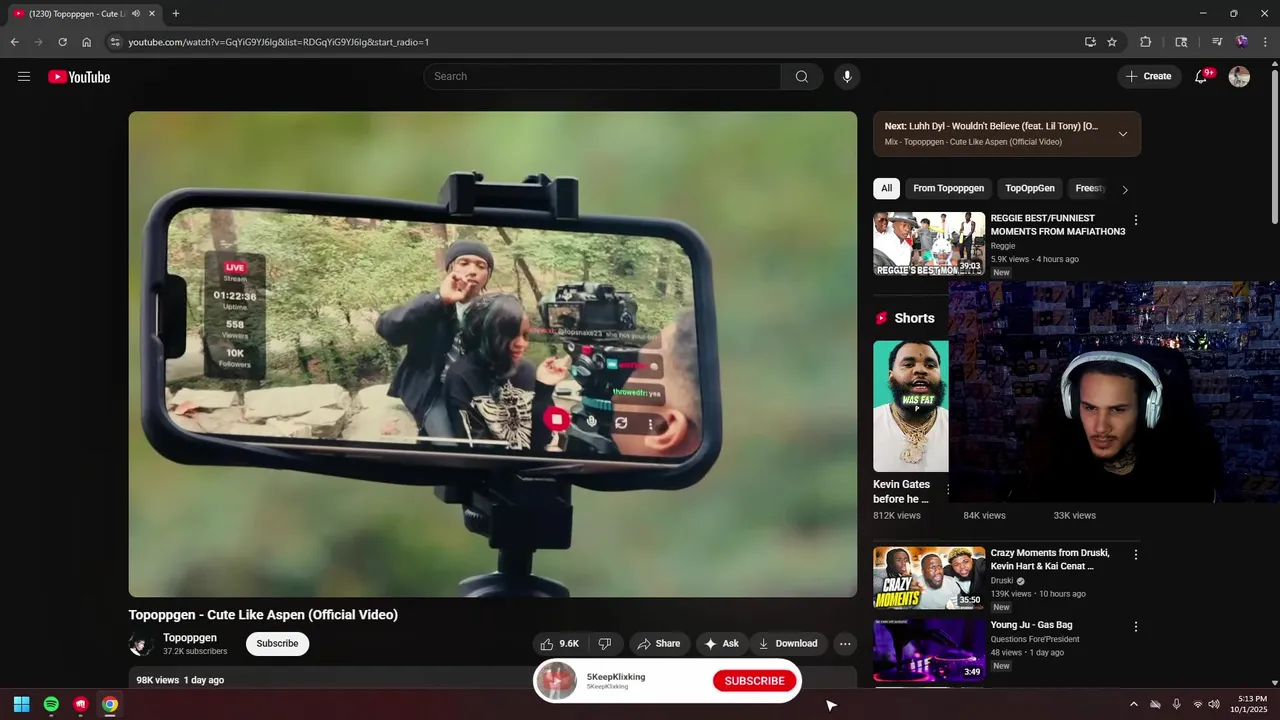Open the media controls icon in Chrome toolbar
Image resolution: width=1280 pixels, height=720 pixels.
tap(1217, 42)
